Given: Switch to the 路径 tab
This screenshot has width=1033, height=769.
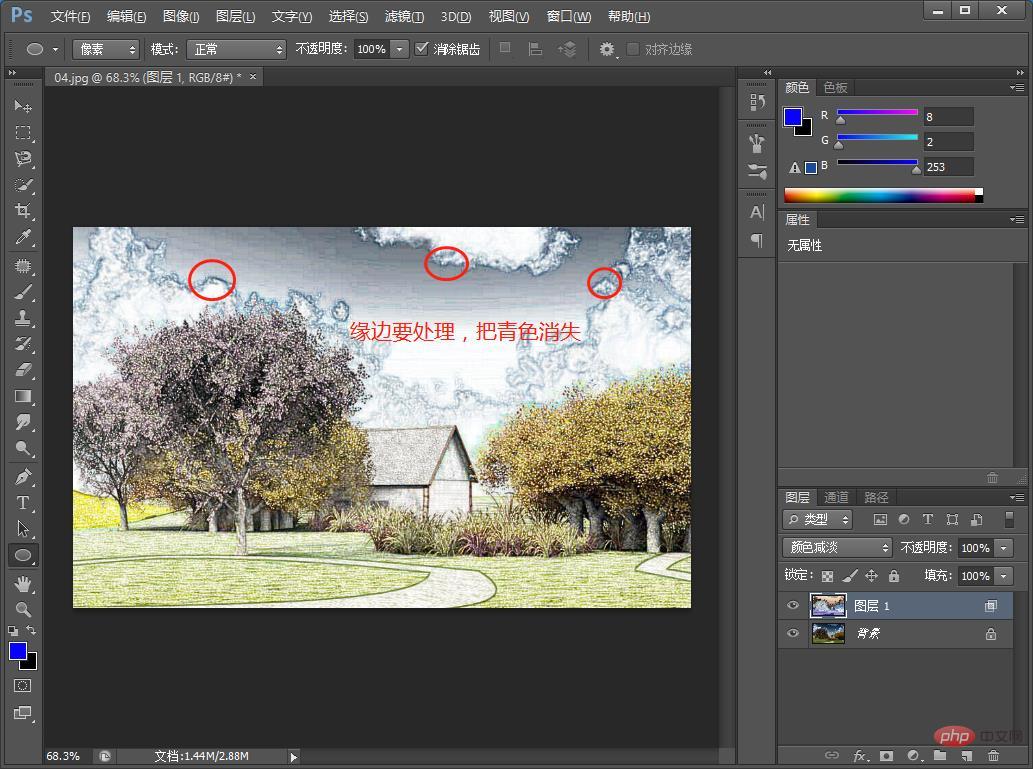Looking at the screenshot, I should 876,497.
